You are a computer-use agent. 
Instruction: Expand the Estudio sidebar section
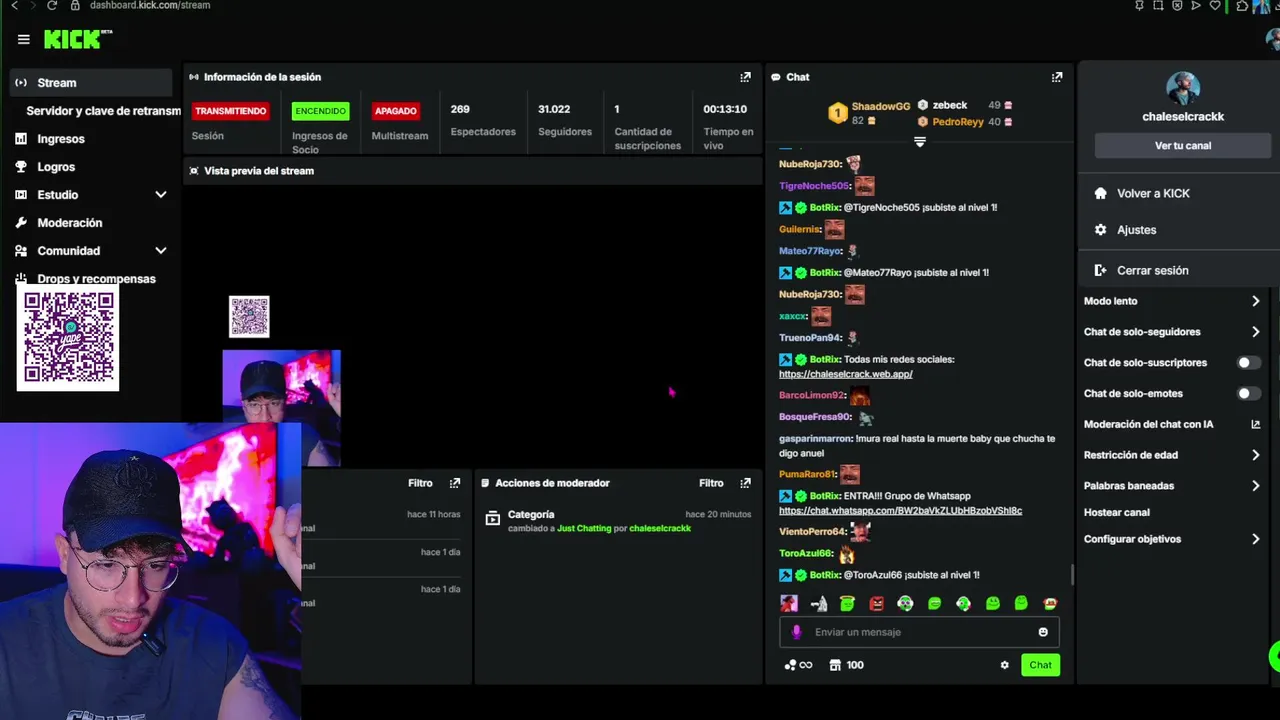click(x=161, y=195)
